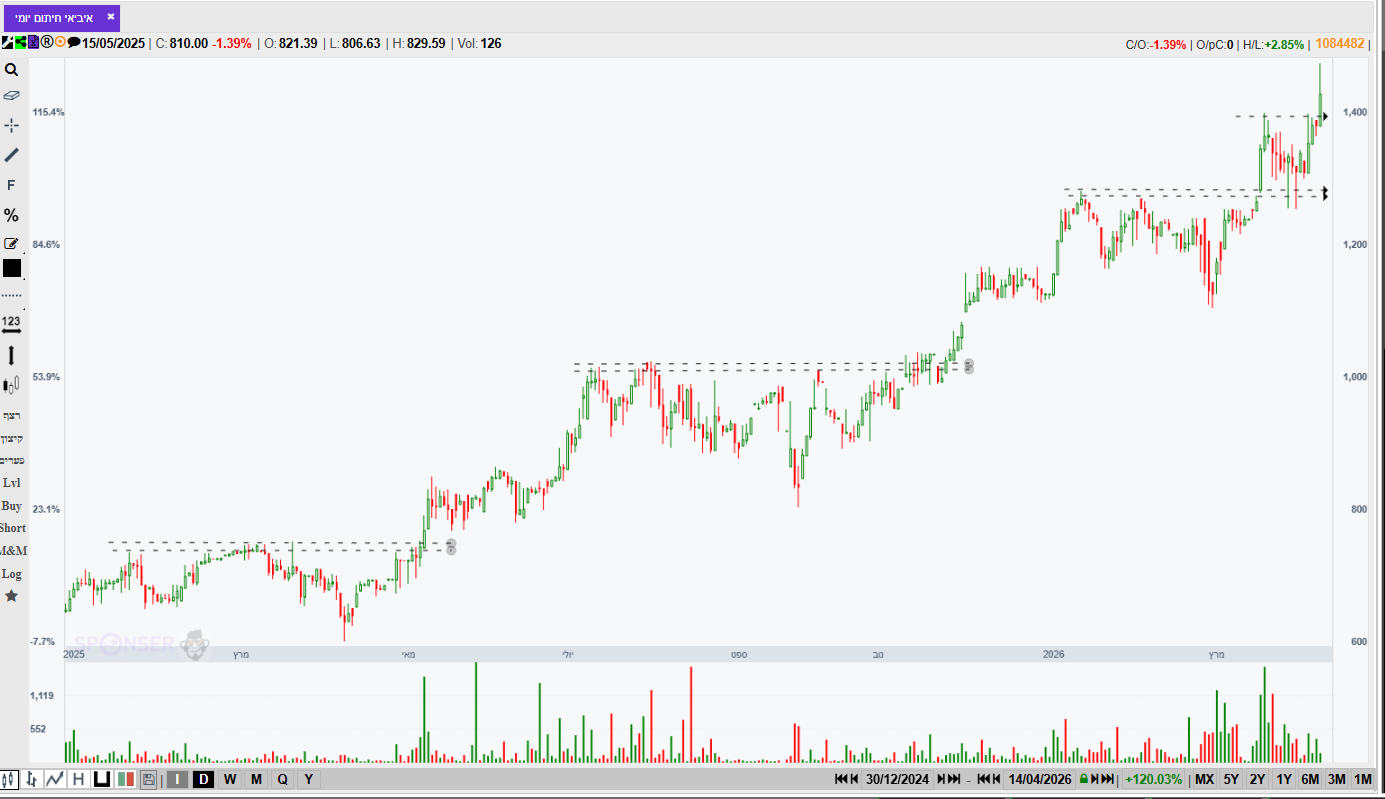
Task: Close the purple chart tab
Action: (111, 17)
